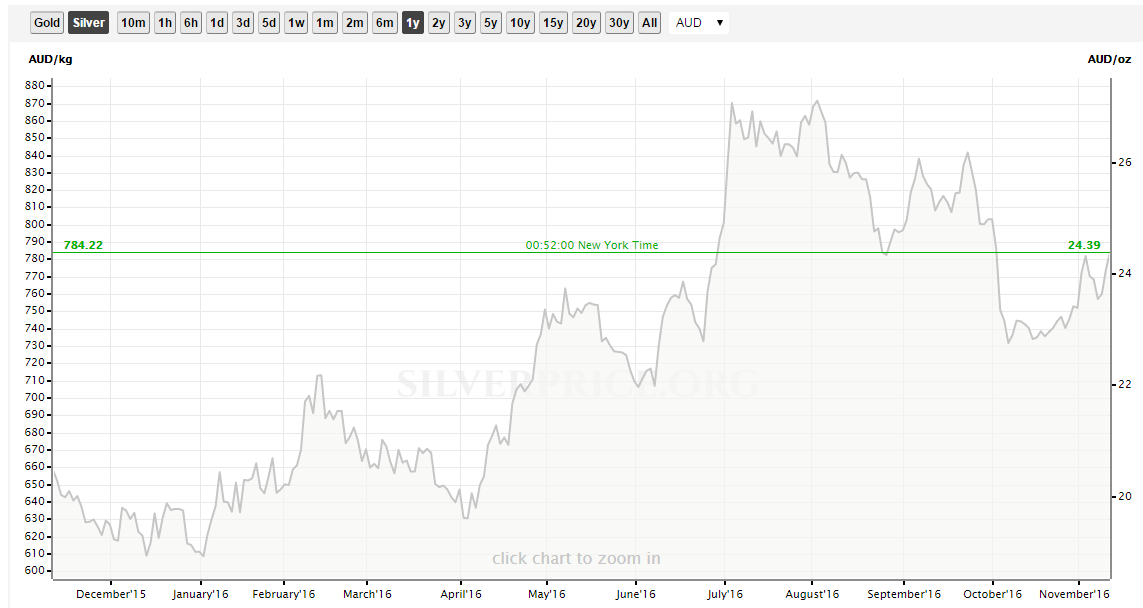The height and width of the screenshot is (608, 1143).
Task: Click the active 1y range button
Action: click(413, 23)
